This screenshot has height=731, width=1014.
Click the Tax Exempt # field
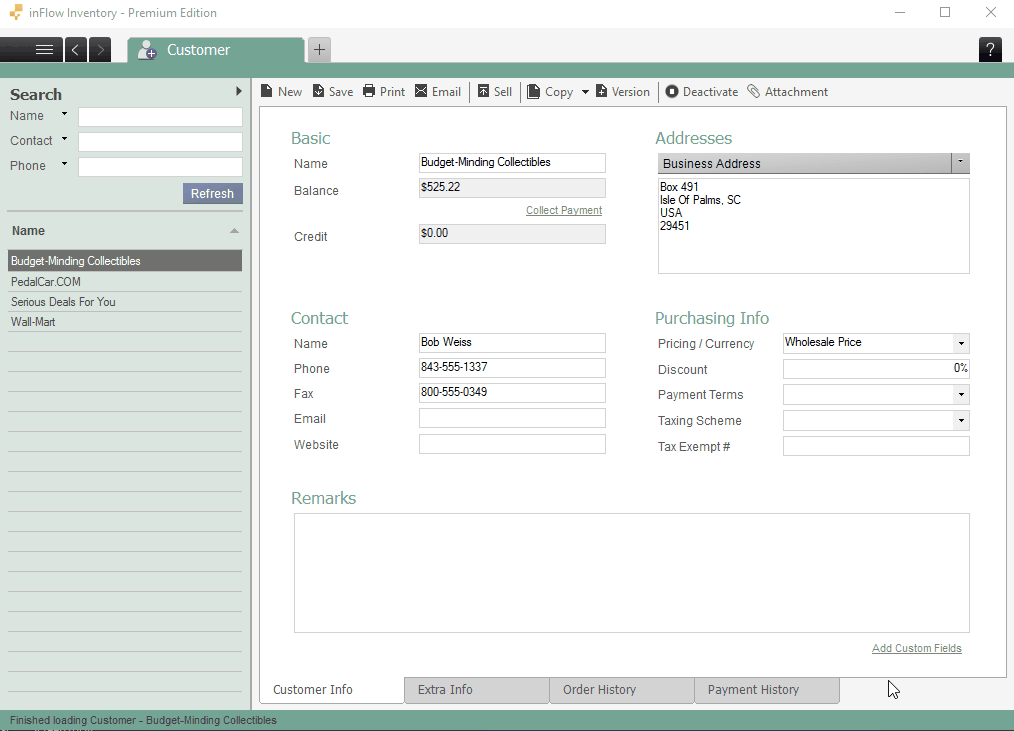[876, 446]
